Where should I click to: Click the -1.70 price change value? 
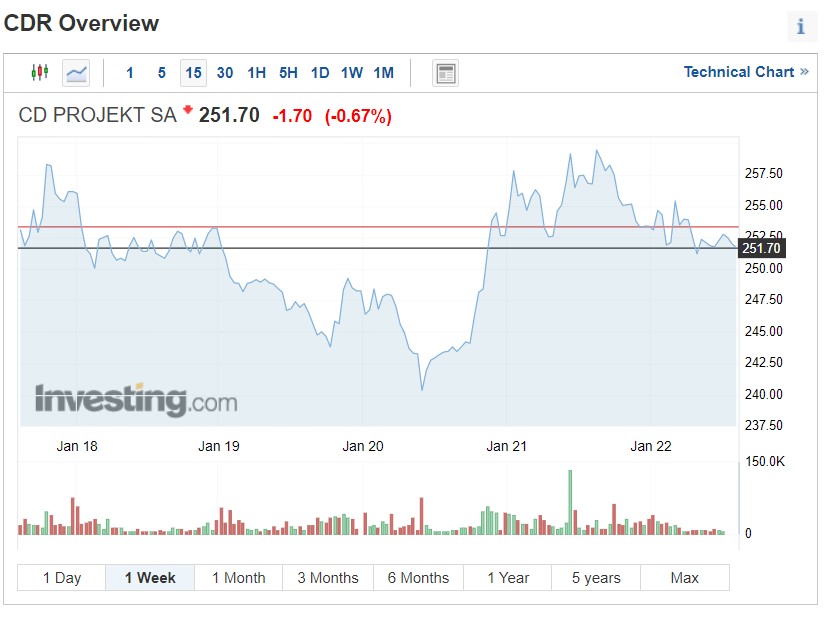point(292,116)
